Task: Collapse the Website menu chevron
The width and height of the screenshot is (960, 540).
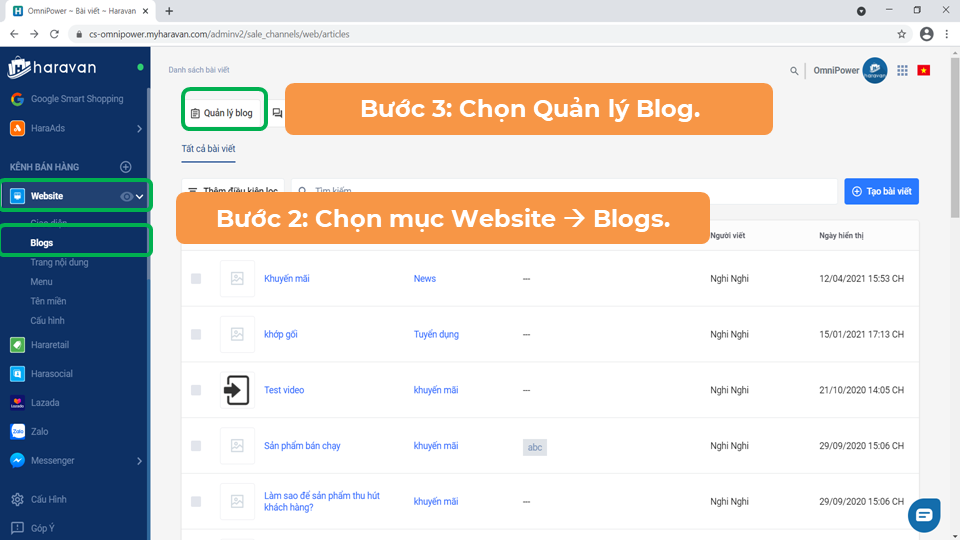Action: coord(140,197)
